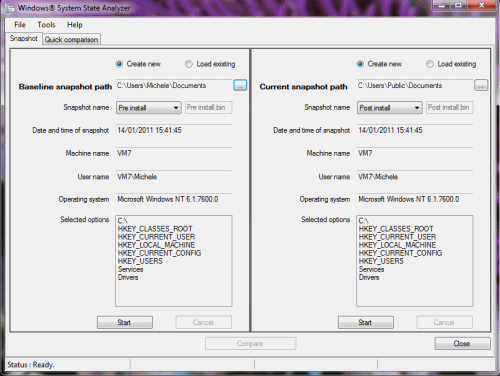Close the window with the red X
The height and width of the screenshot is (376, 500).
[x=481, y=5]
